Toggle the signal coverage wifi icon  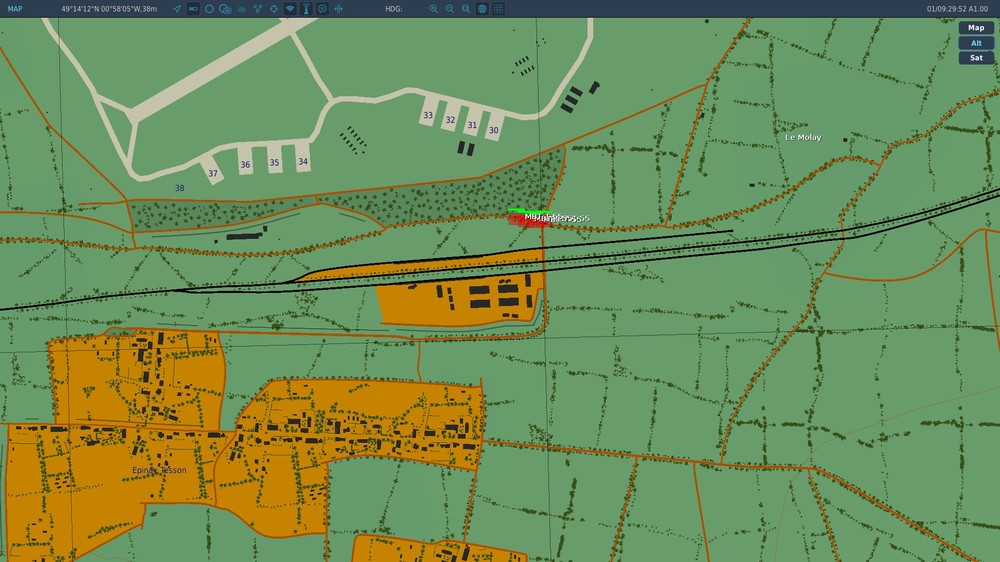coord(290,9)
